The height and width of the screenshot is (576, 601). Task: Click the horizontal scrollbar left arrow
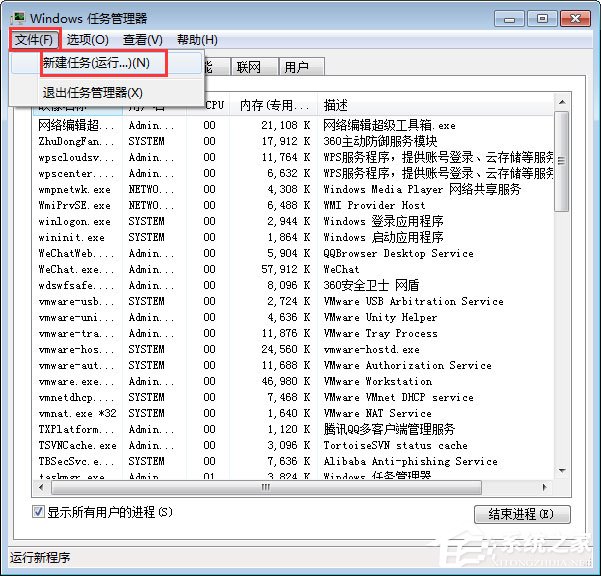pos(41,487)
